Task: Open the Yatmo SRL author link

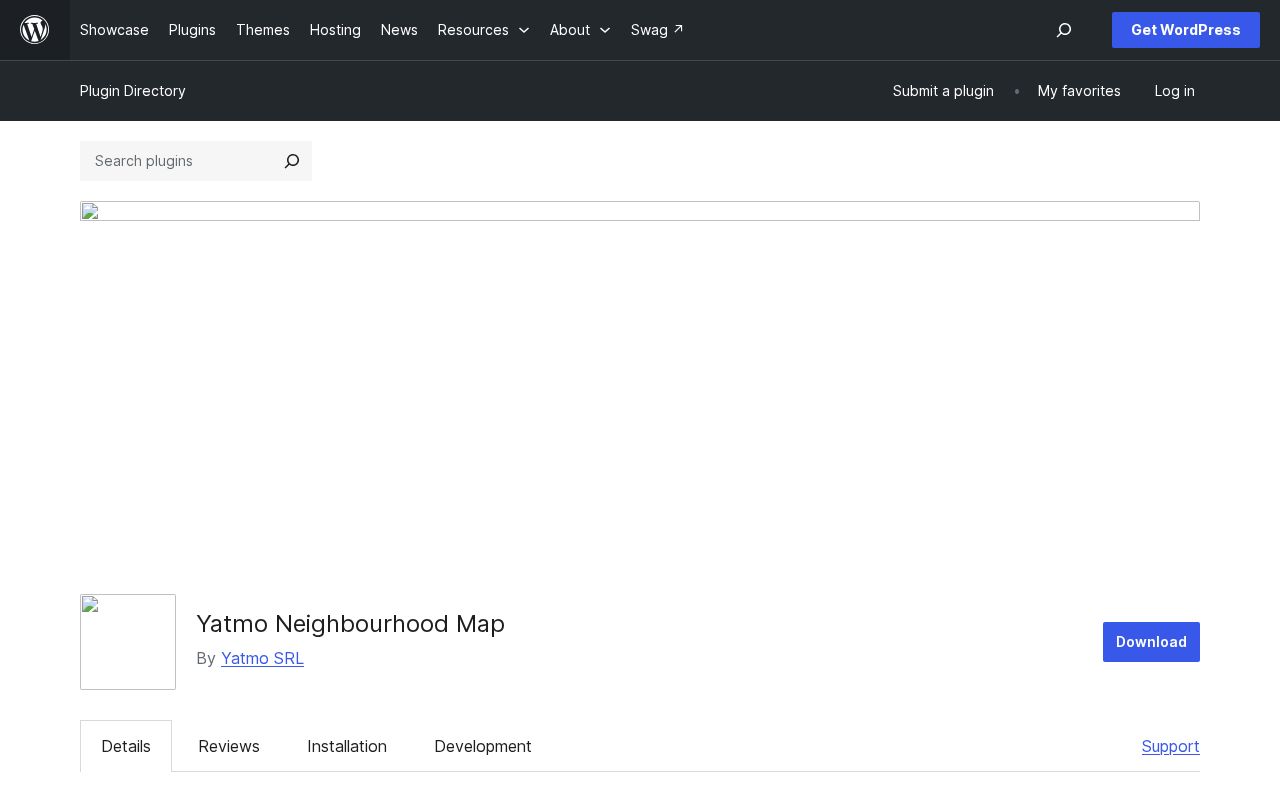Action: click(262, 658)
